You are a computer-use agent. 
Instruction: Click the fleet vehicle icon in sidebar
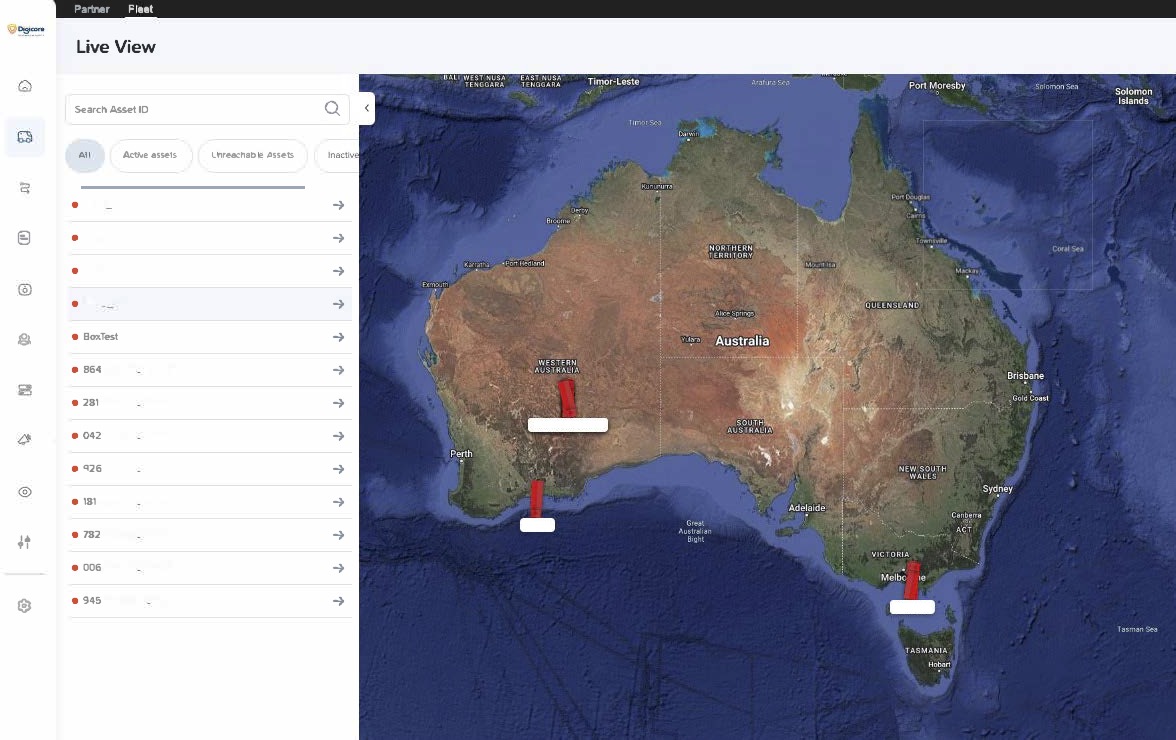pyautogui.click(x=25, y=137)
